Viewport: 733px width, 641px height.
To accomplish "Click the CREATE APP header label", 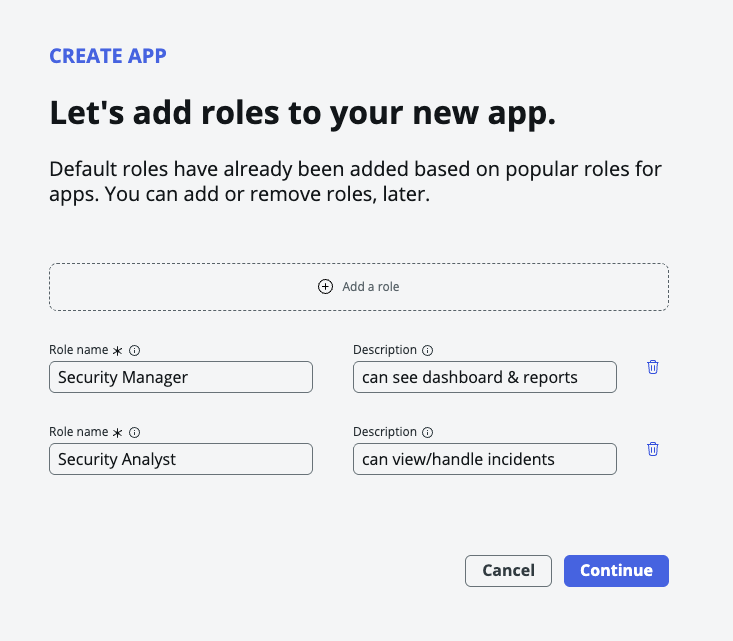I will [108, 56].
